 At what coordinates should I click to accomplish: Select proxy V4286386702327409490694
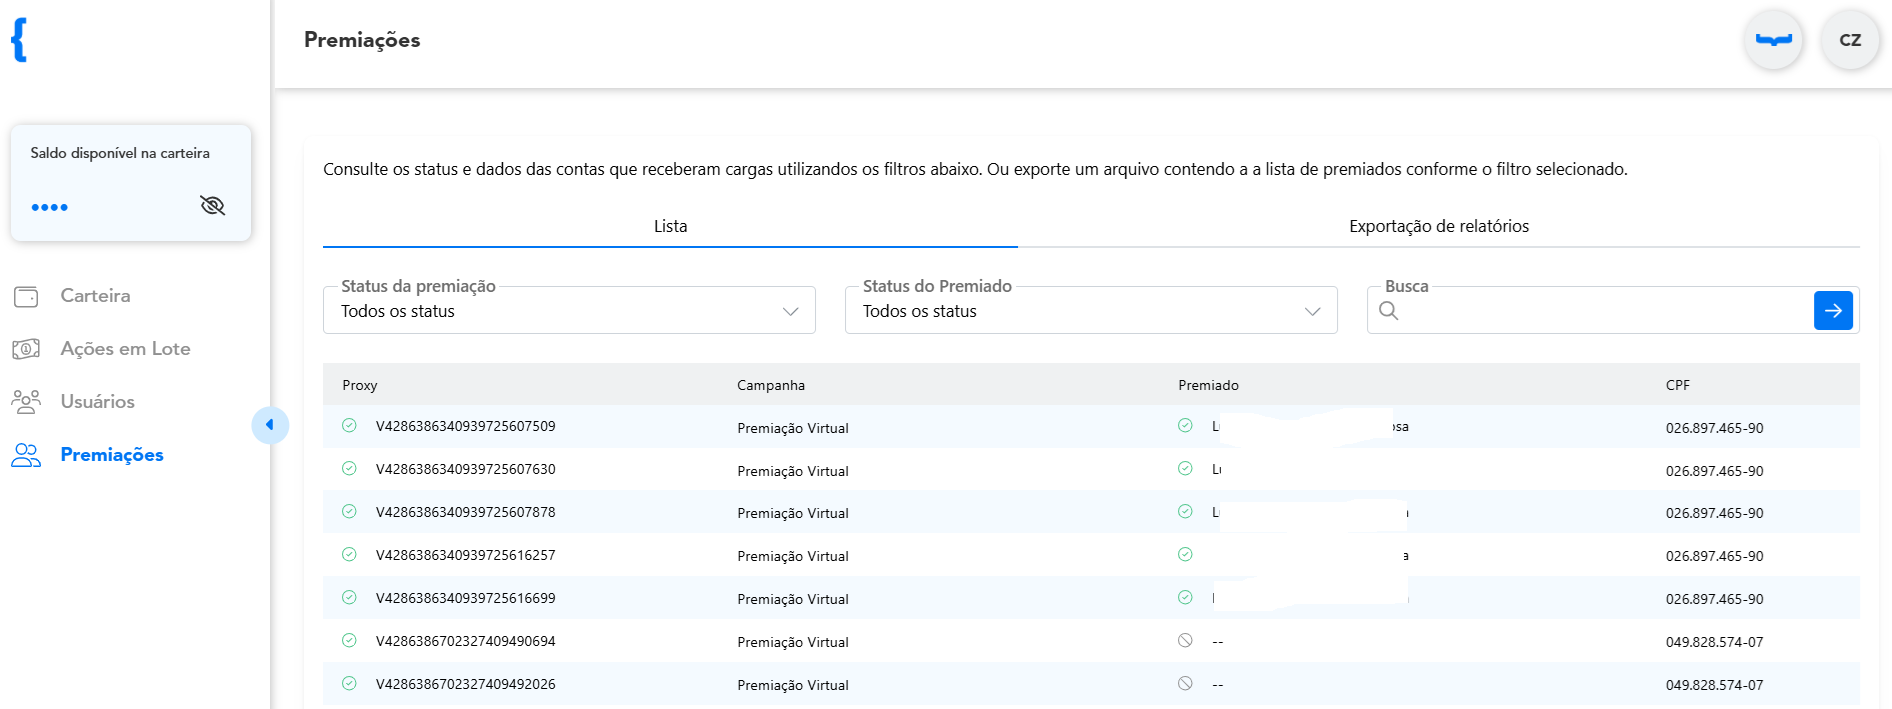465,642
